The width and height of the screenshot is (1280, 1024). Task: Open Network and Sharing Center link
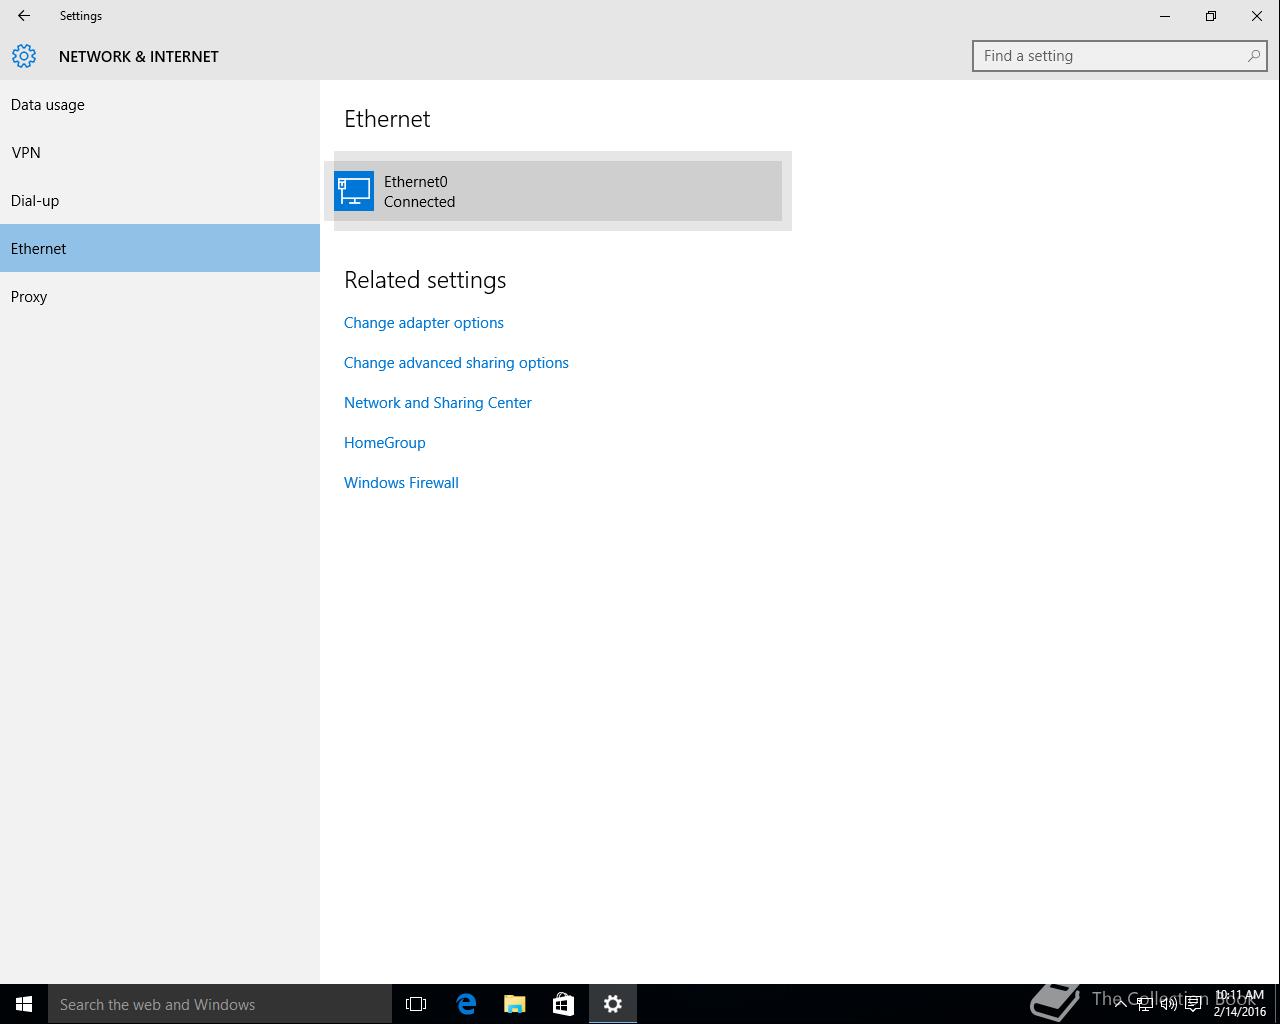438,403
